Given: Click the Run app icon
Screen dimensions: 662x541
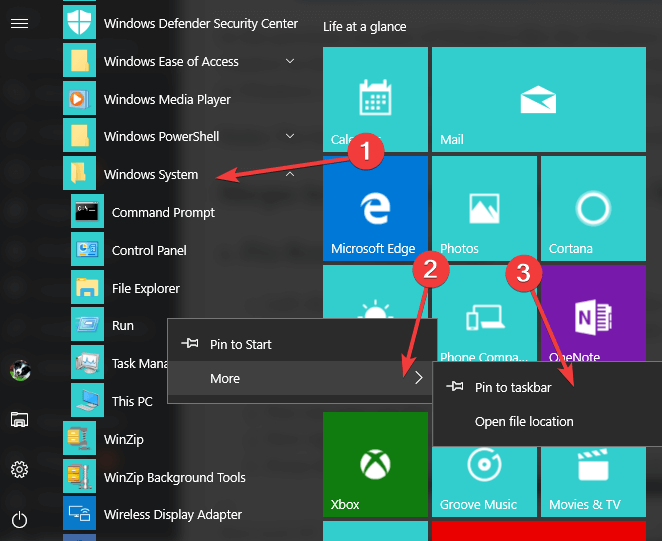Looking at the screenshot, I should point(87,325).
